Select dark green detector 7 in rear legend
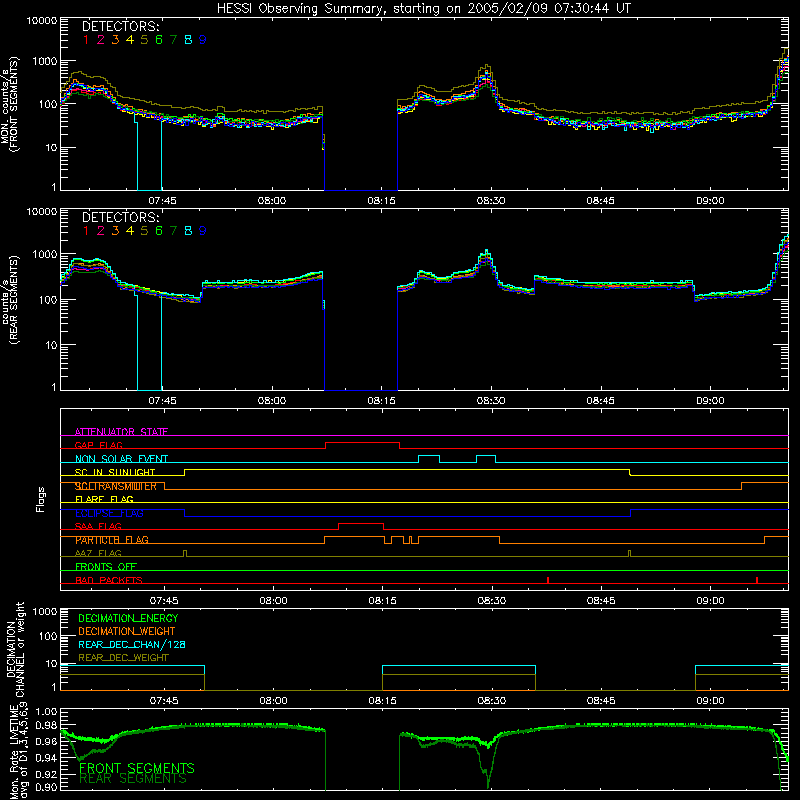 (173, 231)
